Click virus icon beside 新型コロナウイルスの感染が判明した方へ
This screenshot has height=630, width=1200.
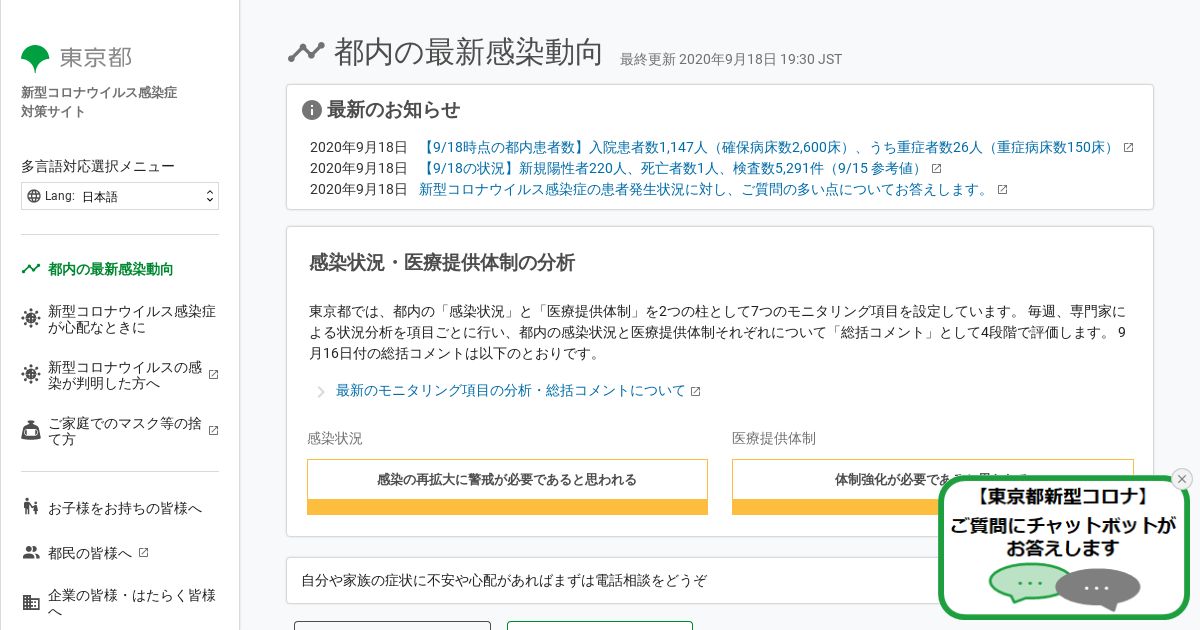(x=31, y=375)
